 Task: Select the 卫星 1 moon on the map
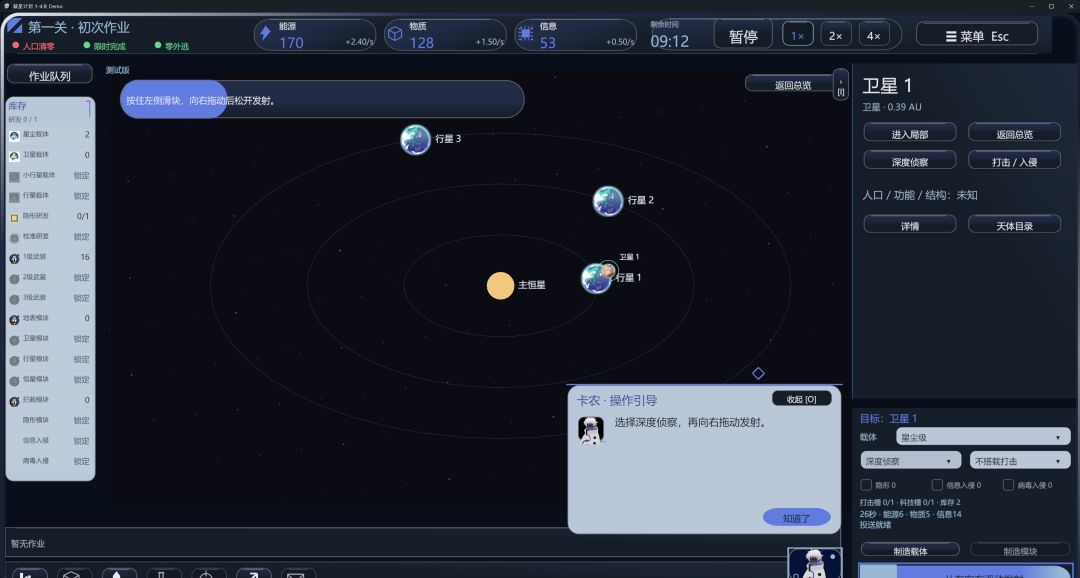(608, 271)
